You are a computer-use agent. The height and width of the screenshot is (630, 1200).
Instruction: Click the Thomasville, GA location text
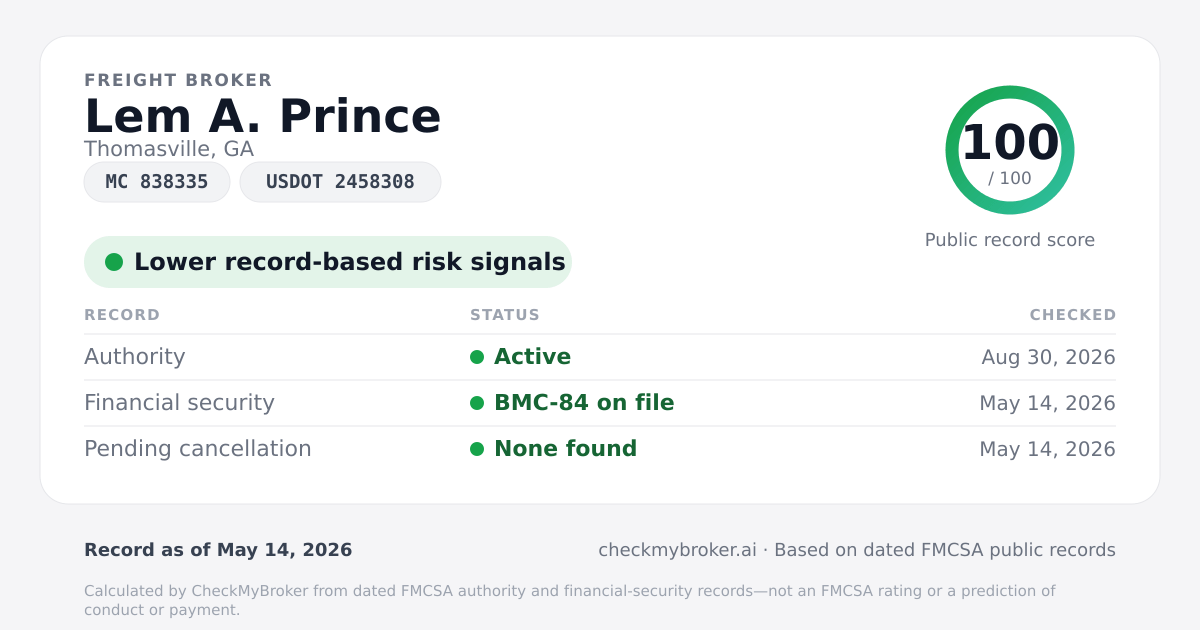point(169,149)
